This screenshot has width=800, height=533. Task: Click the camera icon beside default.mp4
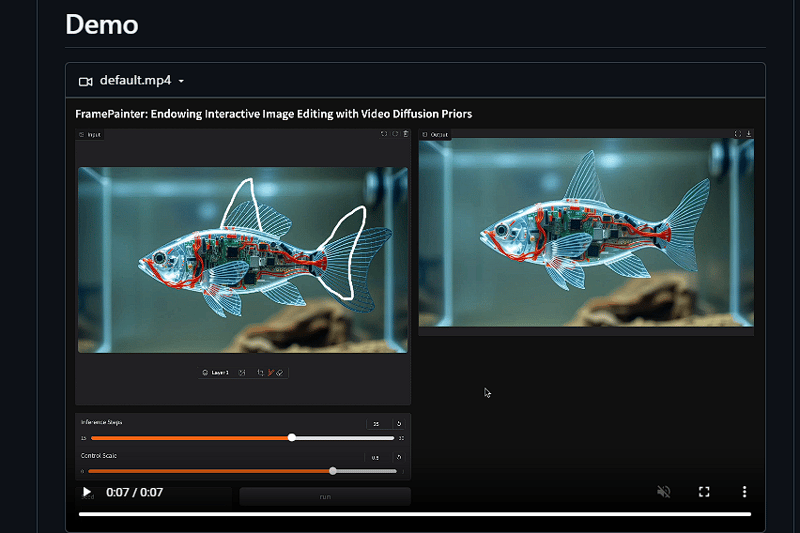click(86, 82)
